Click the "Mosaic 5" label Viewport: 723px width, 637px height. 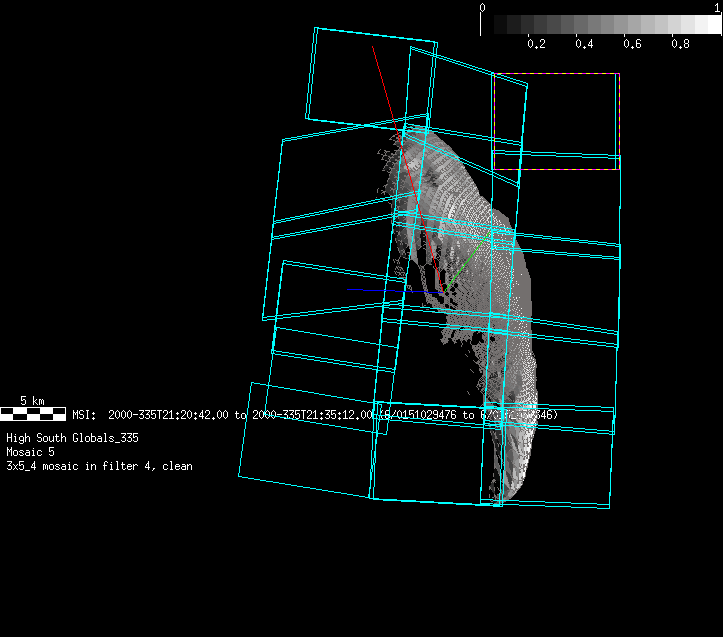[x=30, y=452]
